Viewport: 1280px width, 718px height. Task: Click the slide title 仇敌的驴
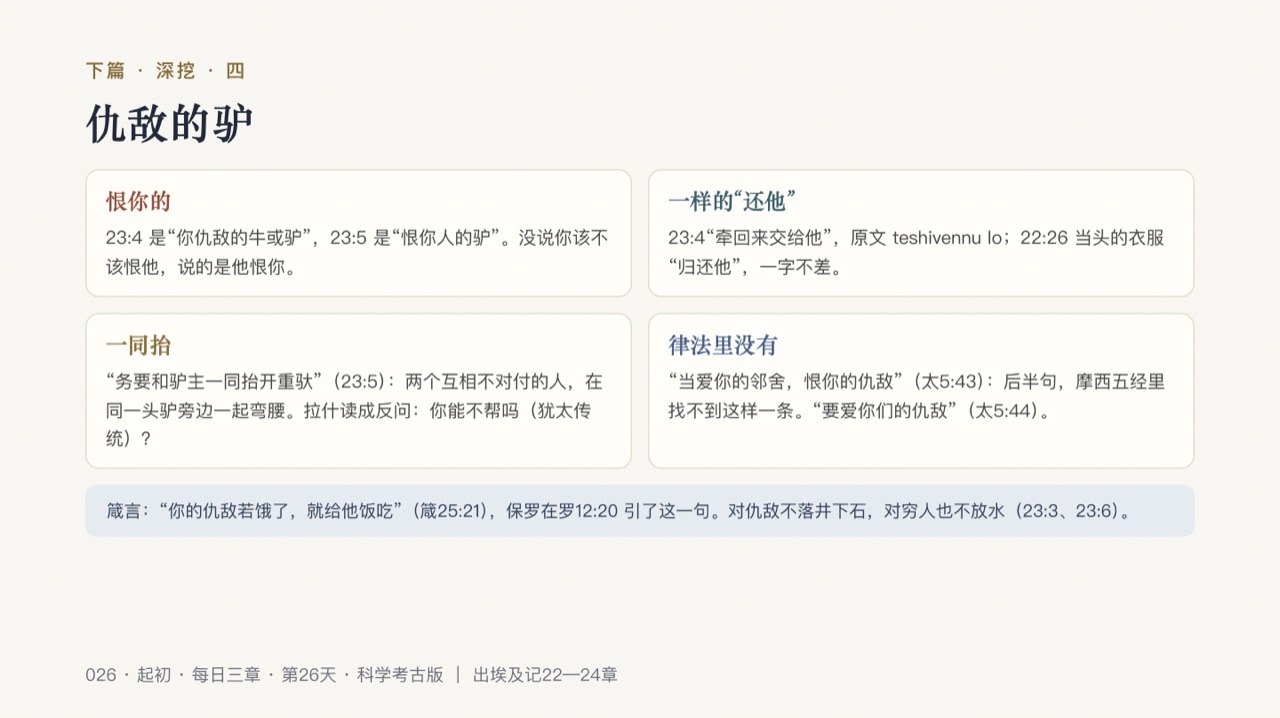pyautogui.click(x=169, y=124)
